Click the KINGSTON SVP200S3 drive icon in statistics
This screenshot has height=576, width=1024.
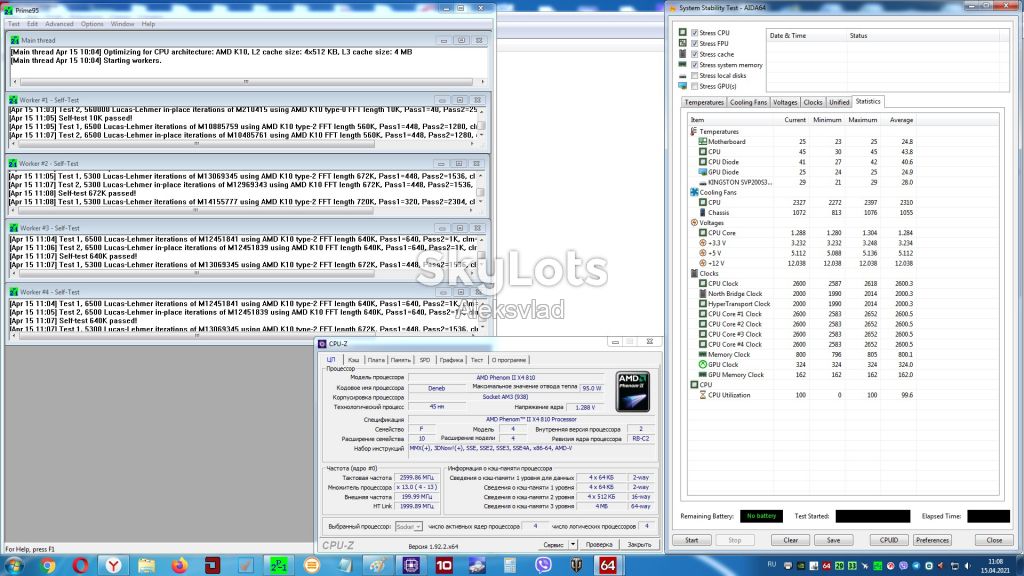click(x=703, y=182)
